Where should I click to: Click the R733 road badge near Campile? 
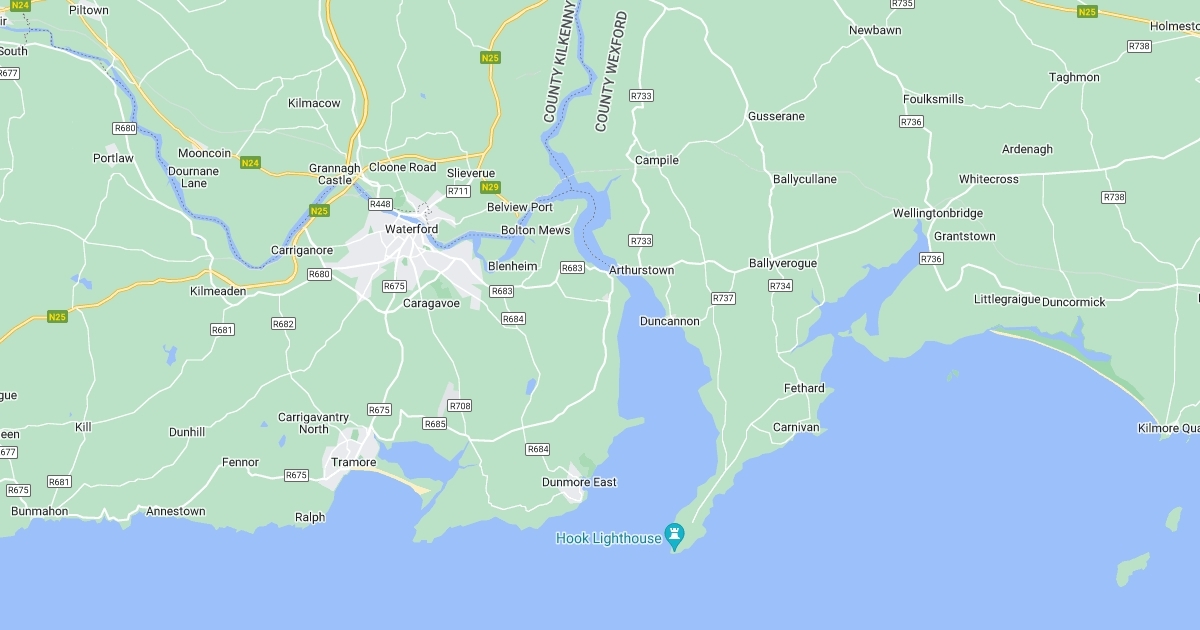click(x=642, y=96)
